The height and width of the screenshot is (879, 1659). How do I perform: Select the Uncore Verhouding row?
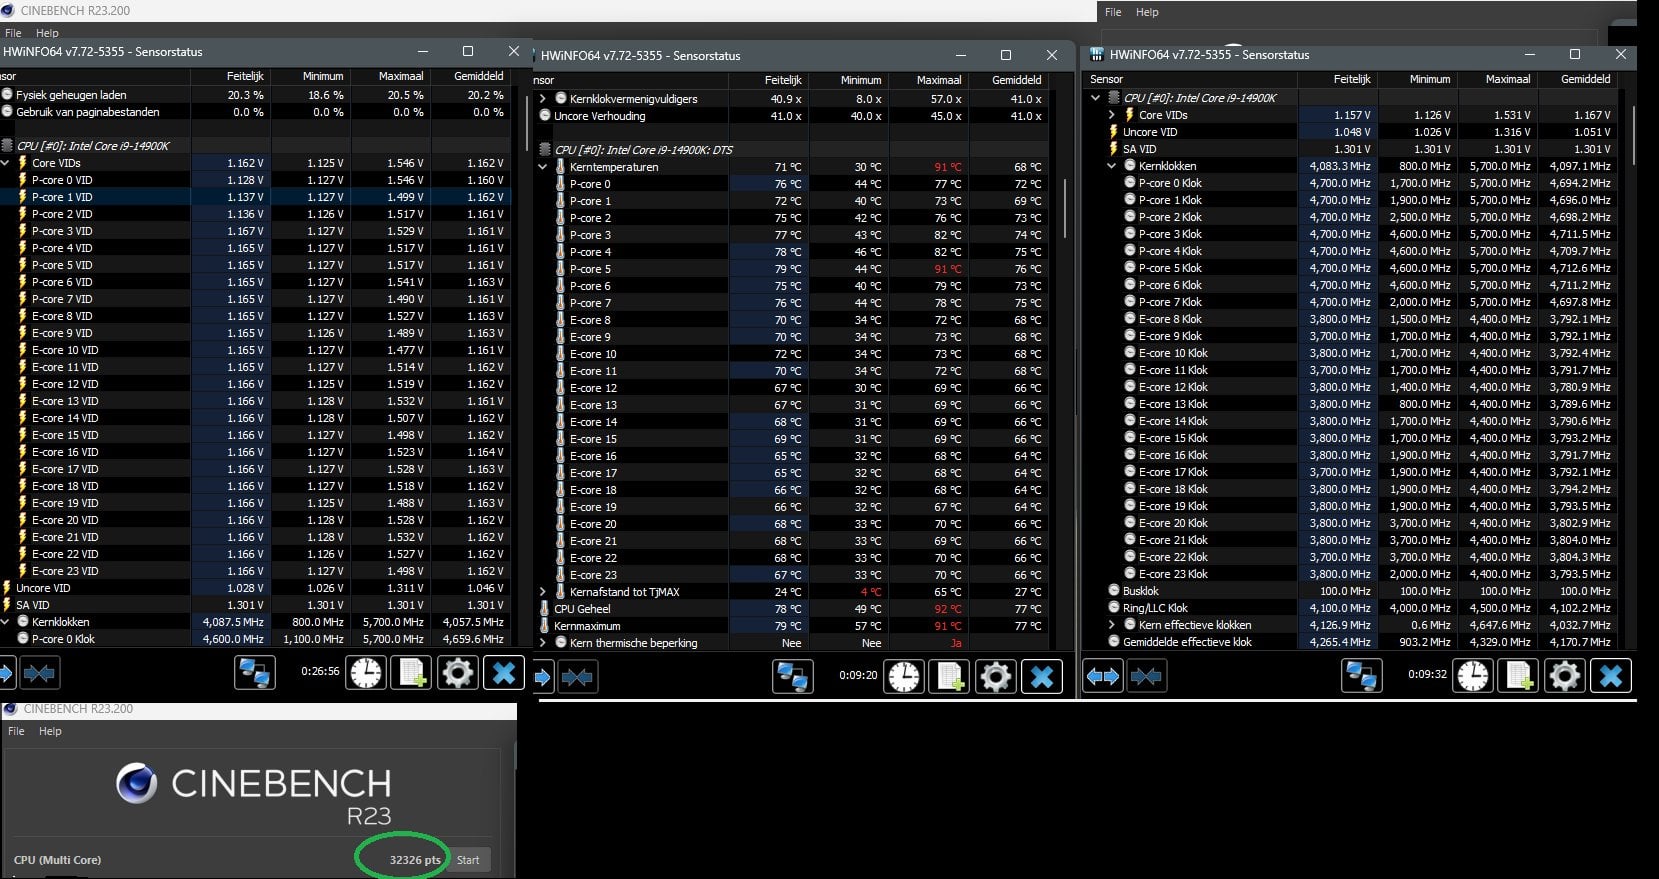[x=792, y=116]
